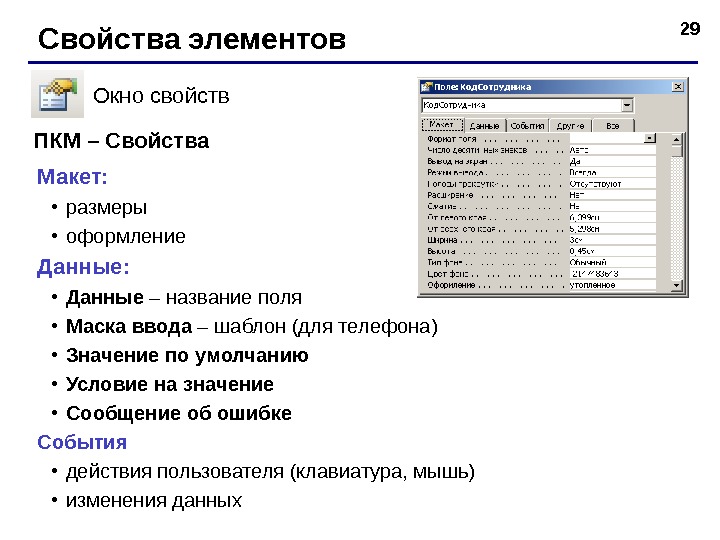Click the 0,45см Высота value
This screenshot has height=540, width=720.
coord(612,251)
